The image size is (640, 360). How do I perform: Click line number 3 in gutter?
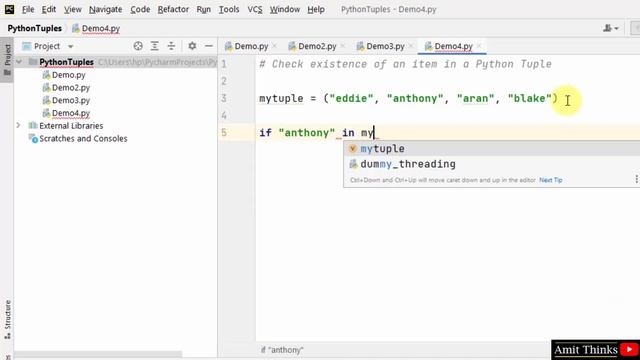[x=224, y=98]
